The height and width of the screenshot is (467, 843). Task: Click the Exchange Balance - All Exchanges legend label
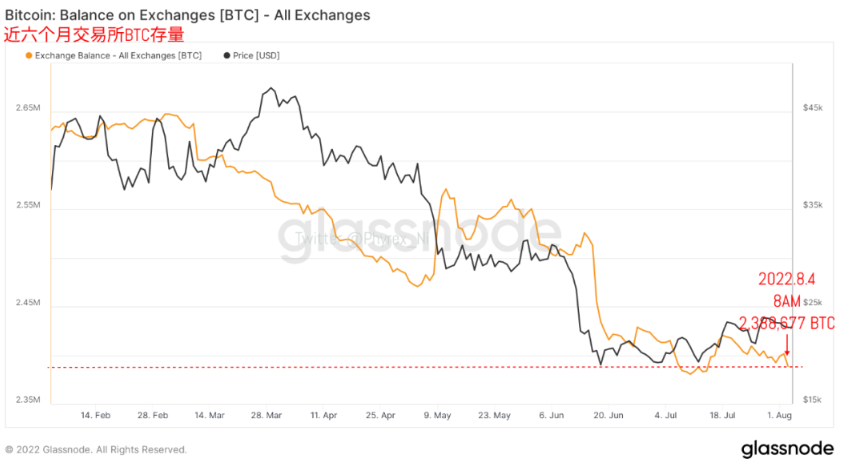118,55
